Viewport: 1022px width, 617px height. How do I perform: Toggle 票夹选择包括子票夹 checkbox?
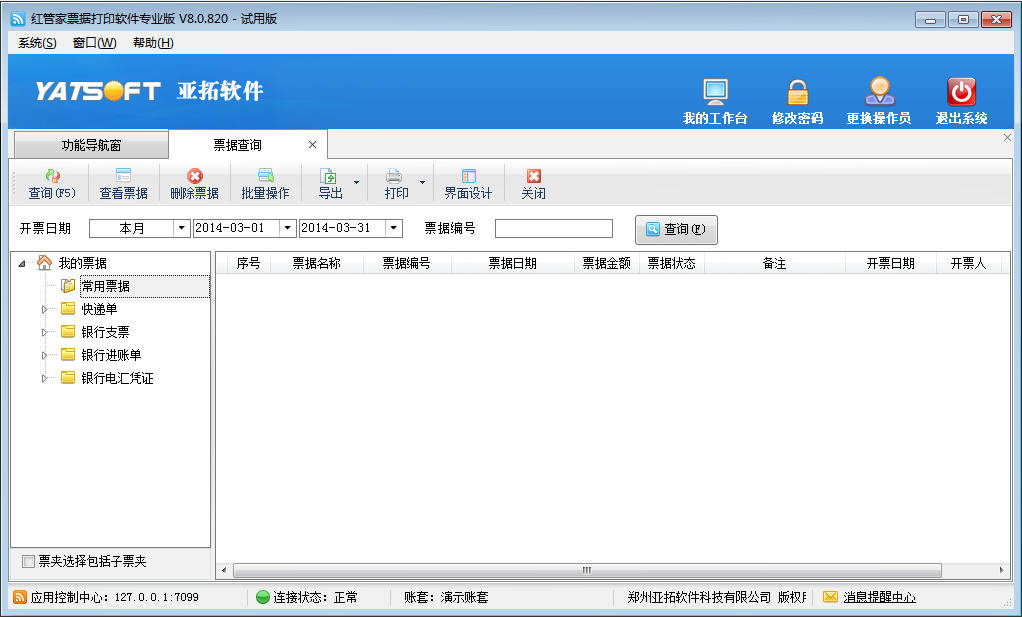[28, 562]
